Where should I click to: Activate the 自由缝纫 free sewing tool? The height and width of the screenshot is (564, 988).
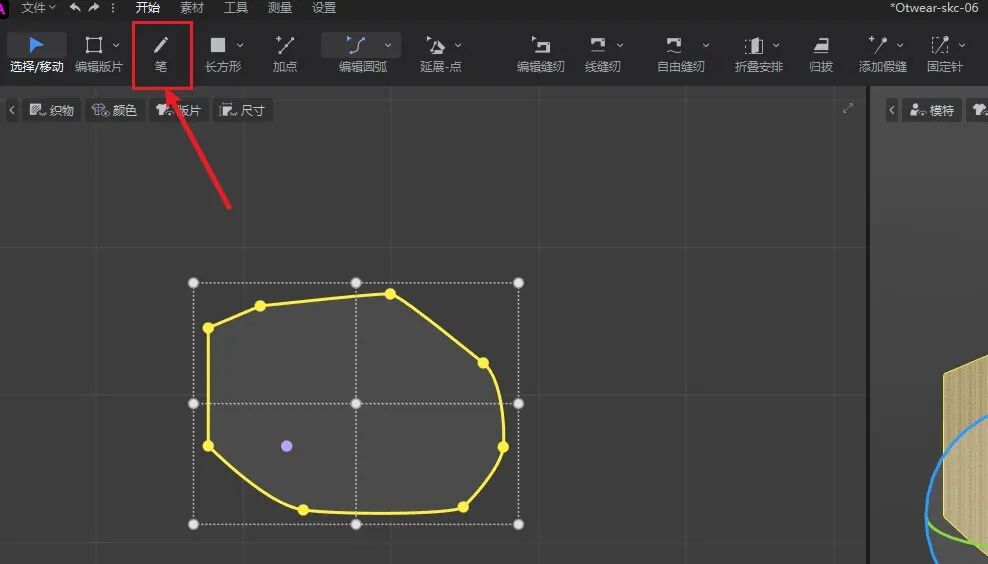tap(675, 54)
